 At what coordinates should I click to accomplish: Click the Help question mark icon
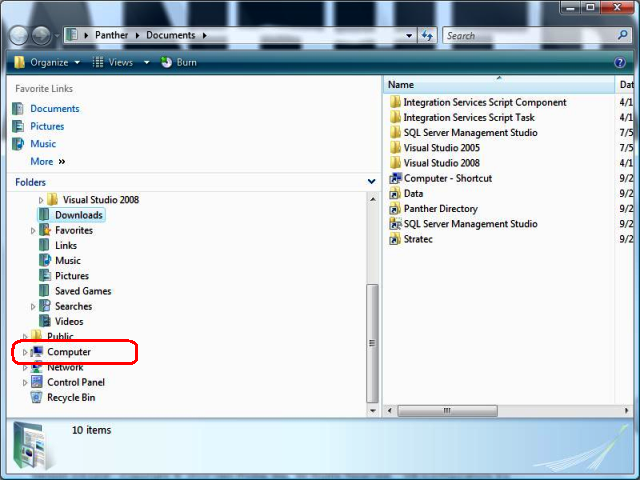coord(619,62)
